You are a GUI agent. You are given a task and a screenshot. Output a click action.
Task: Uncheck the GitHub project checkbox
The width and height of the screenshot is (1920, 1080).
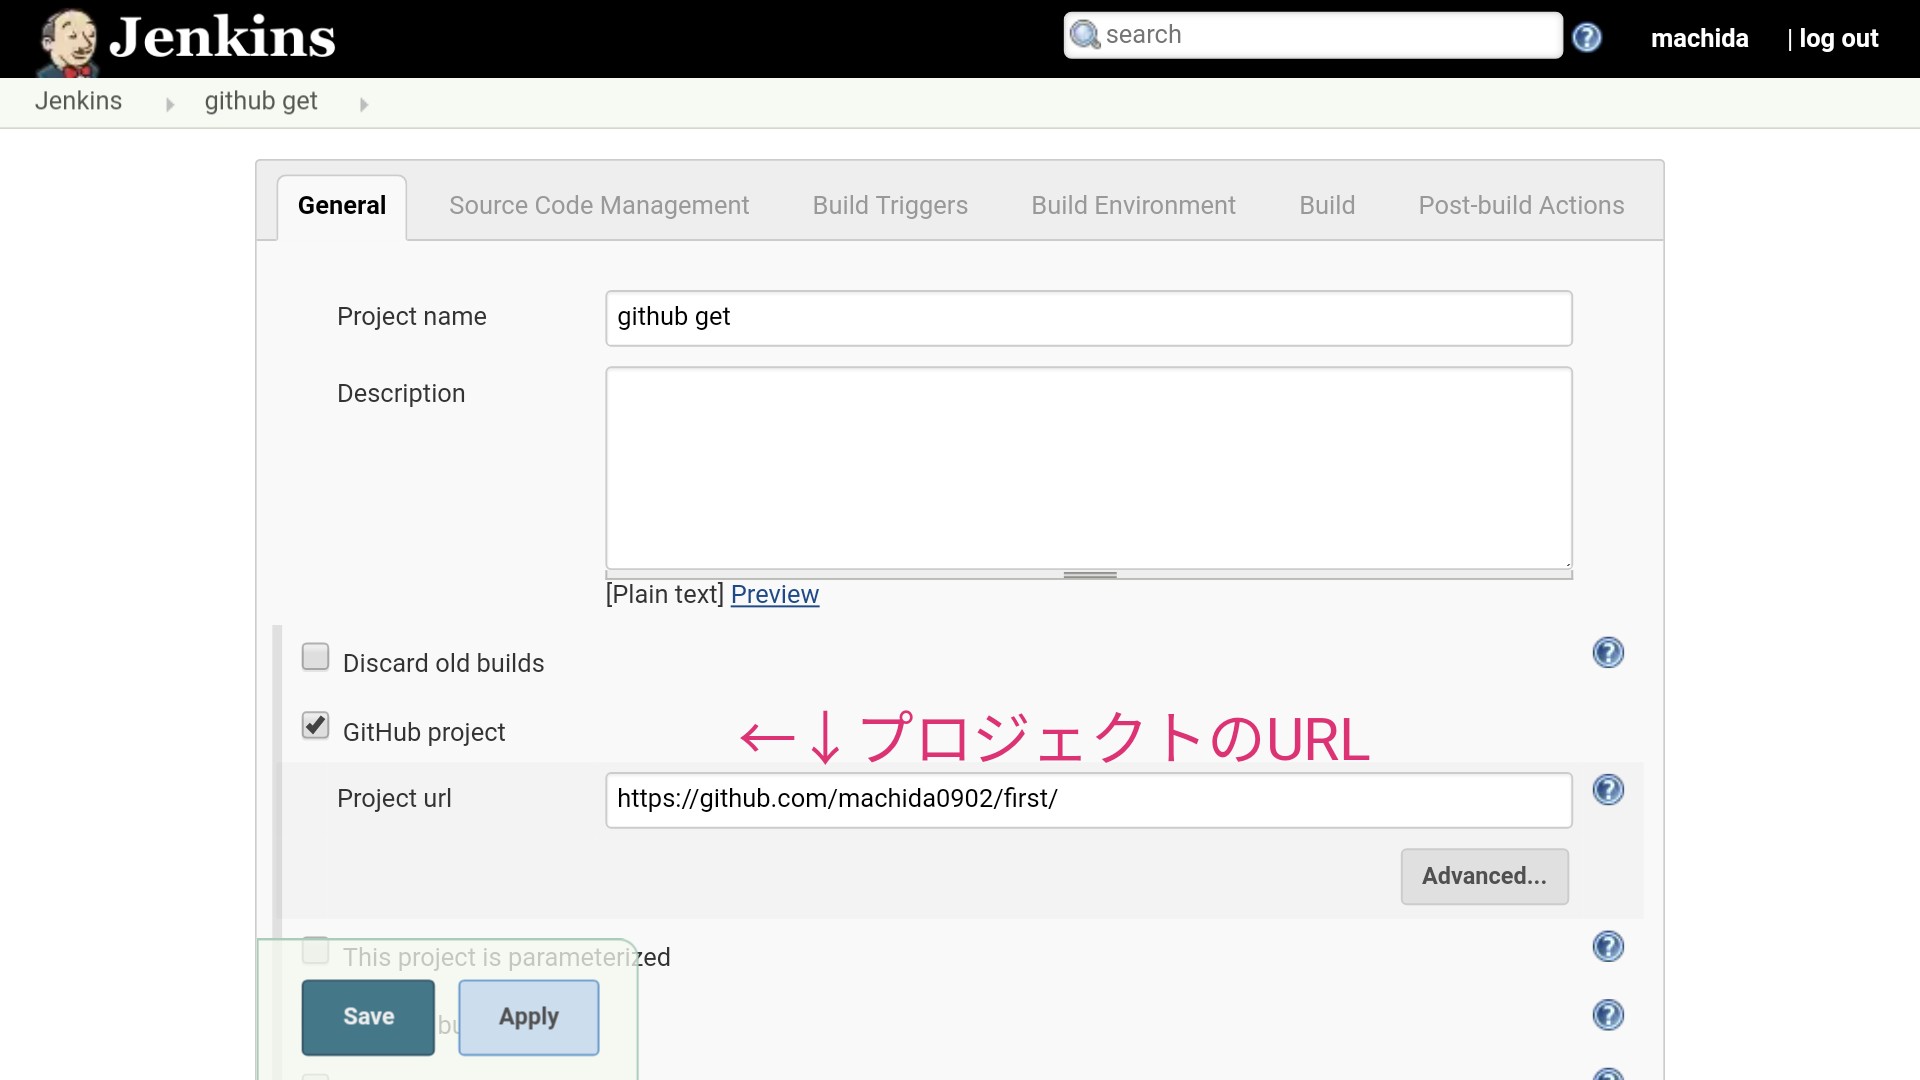(315, 726)
